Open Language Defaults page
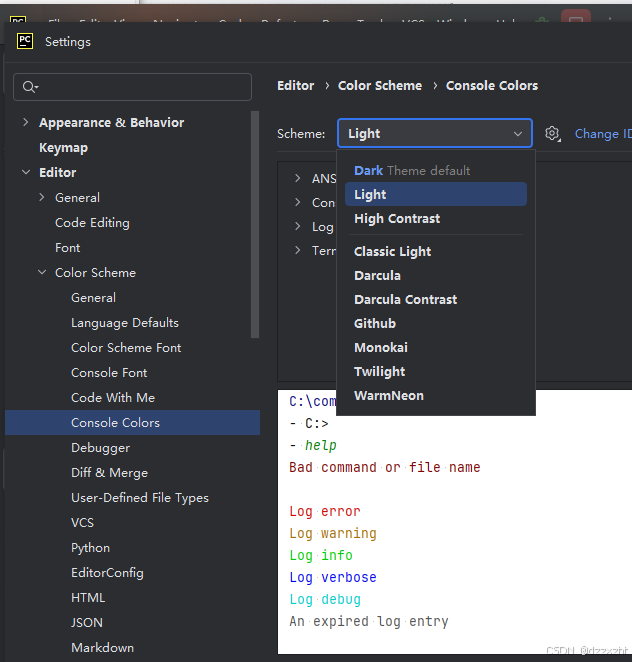632x662 pixels. pyautogui.click(x=125, y=323)
